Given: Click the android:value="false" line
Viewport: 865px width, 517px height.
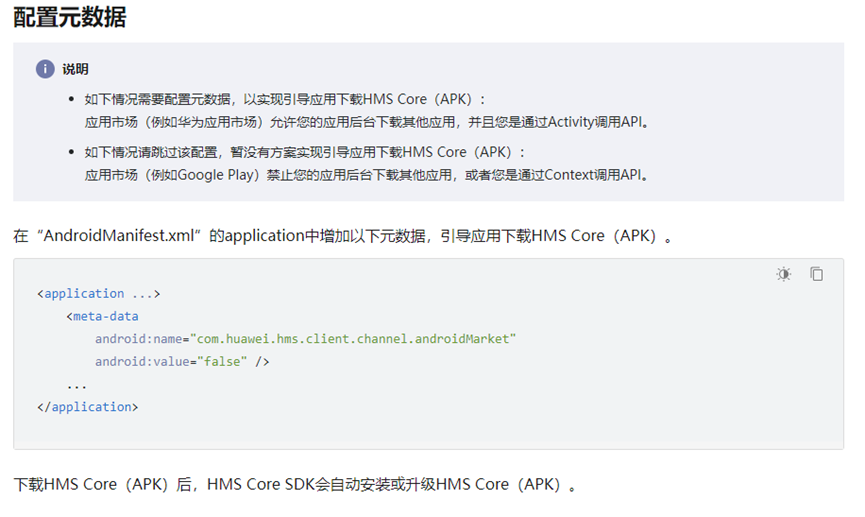Looking at the screenshot, I should click(182, 361).
